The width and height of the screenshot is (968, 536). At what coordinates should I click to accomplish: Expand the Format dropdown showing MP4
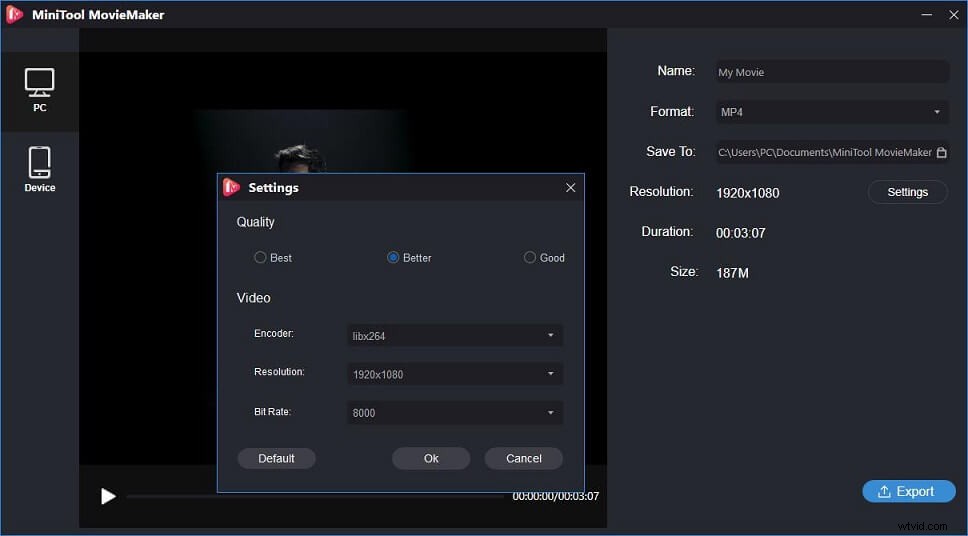click(832, 112)
